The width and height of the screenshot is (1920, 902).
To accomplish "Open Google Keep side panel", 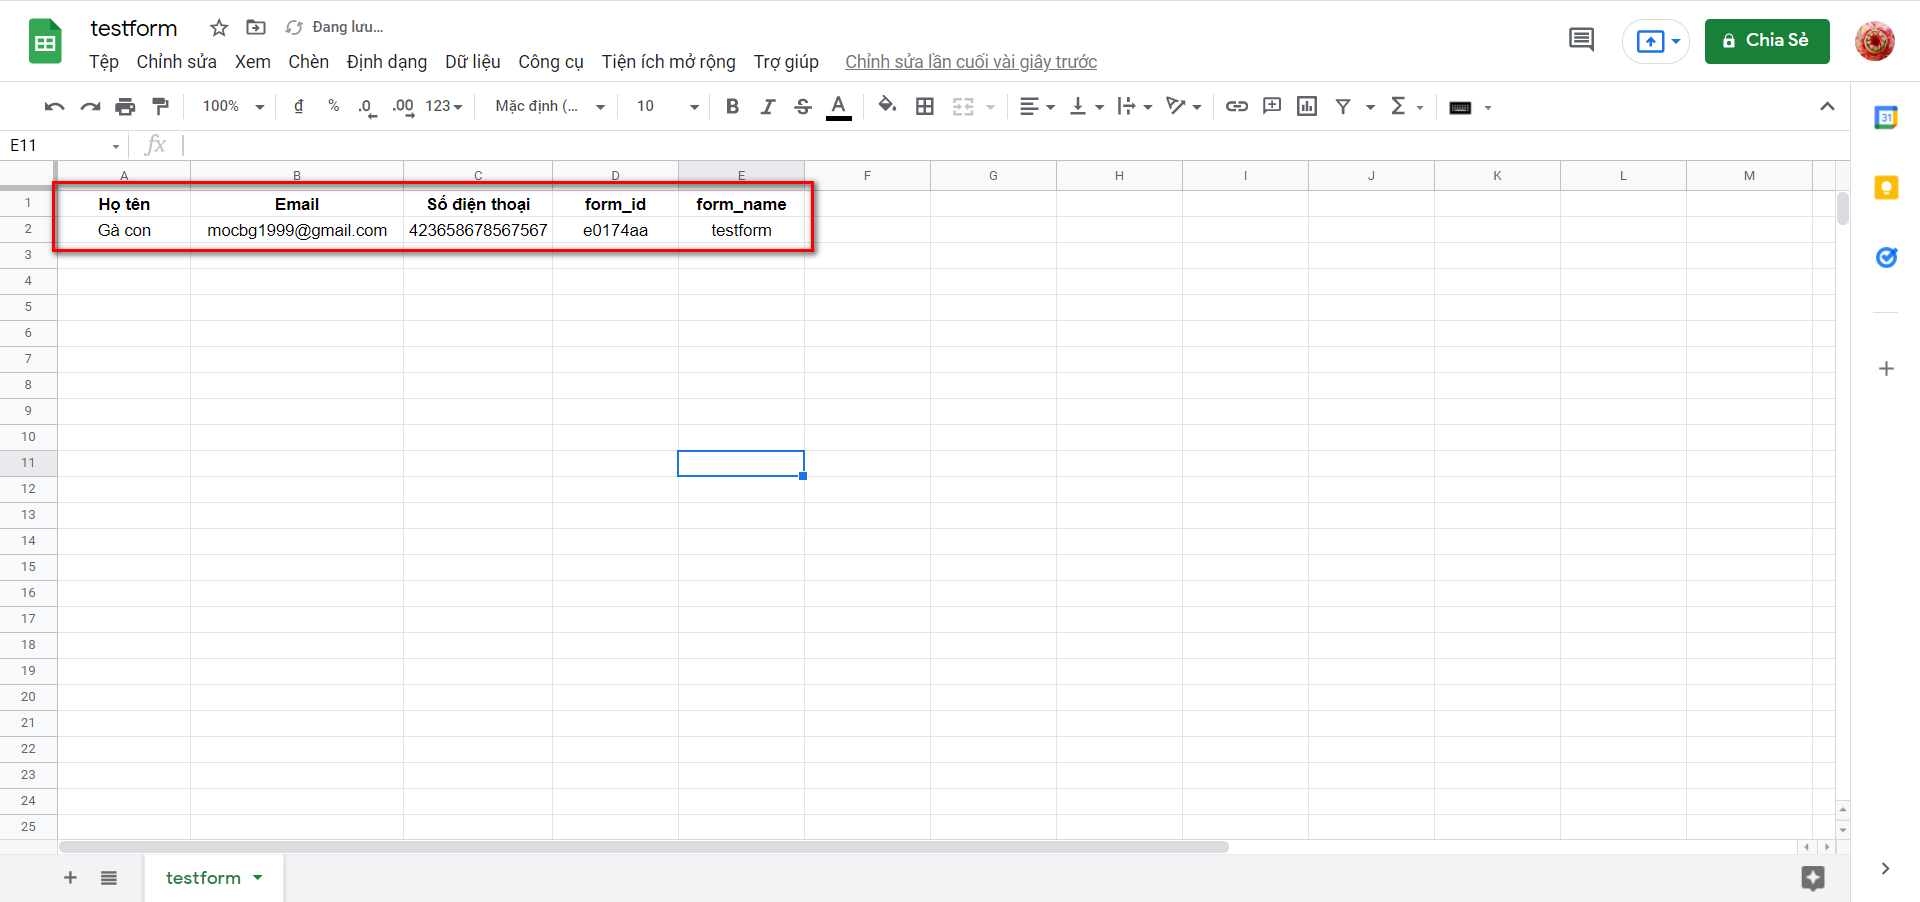I will (1886, 188).
